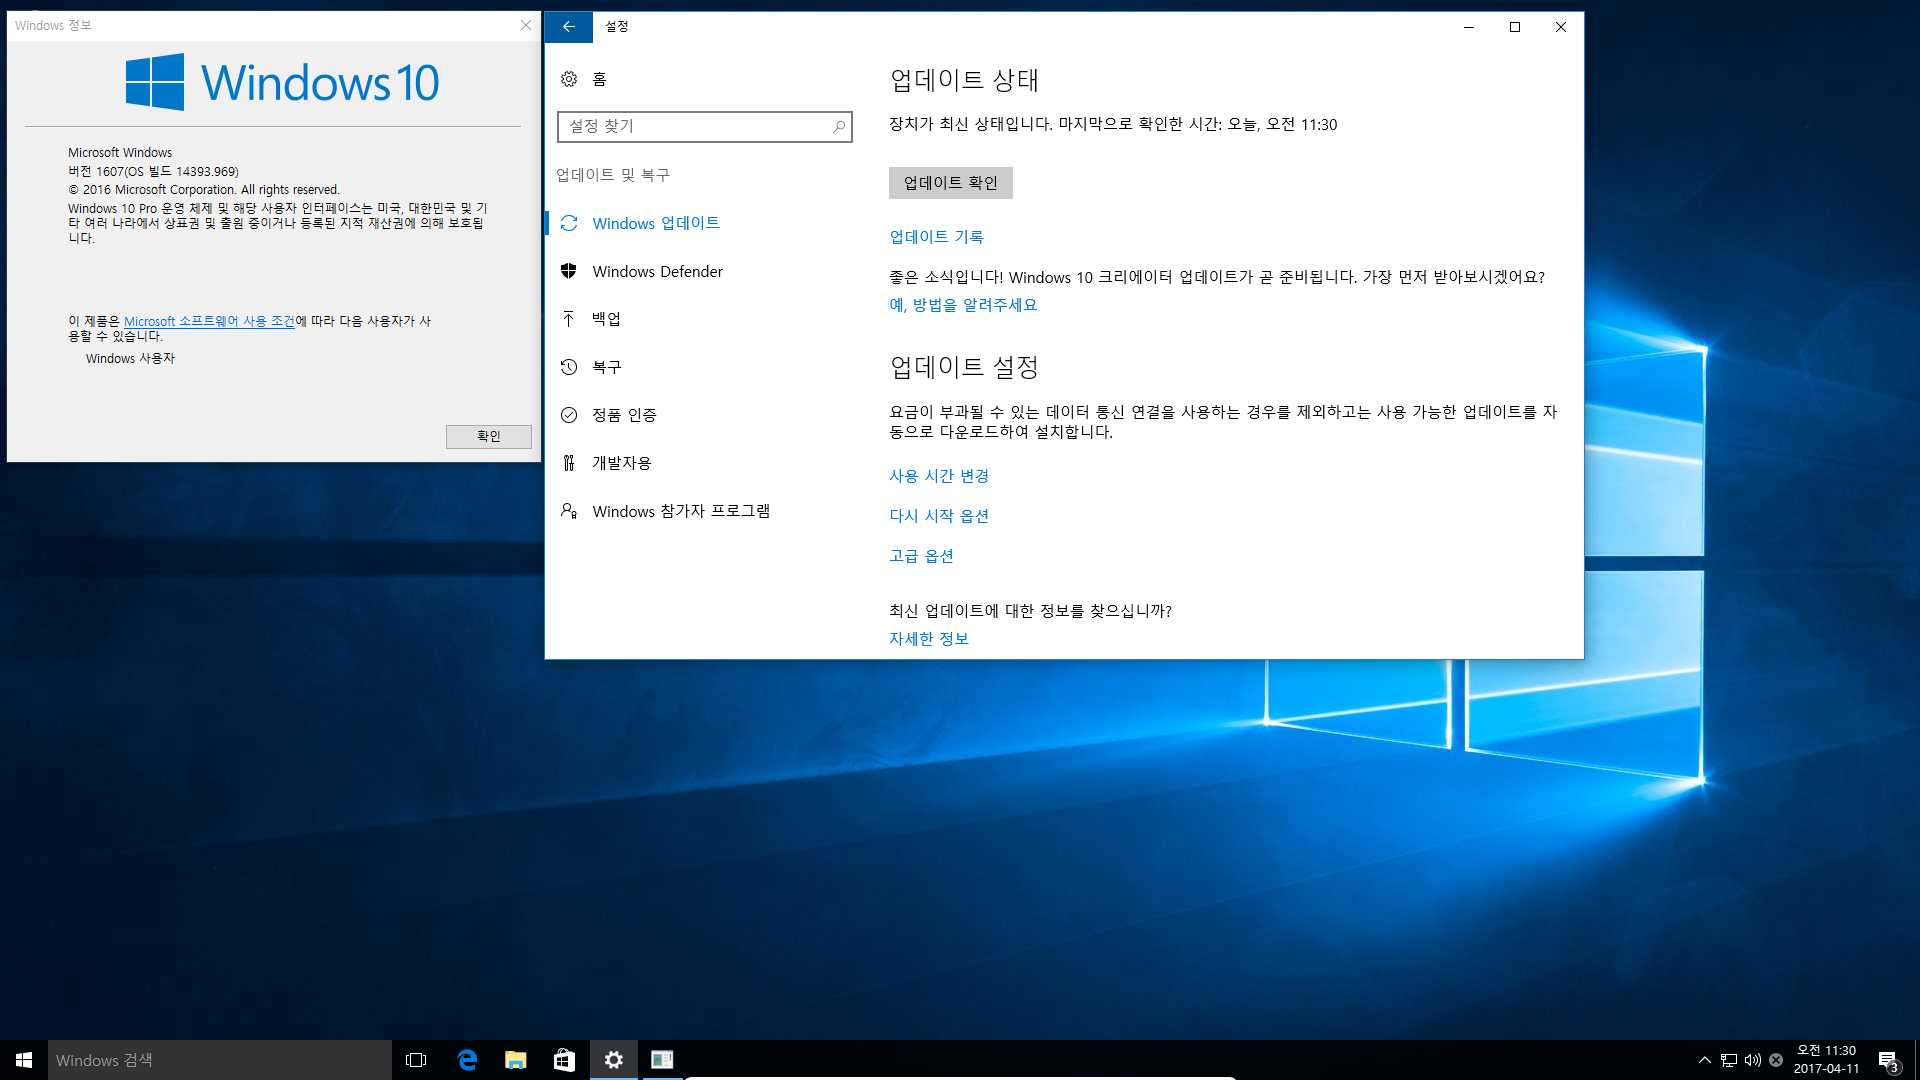Switch to the Settings app taskbar icon
Image resolution: width=1920 pixels, height=1080 pixels.
614,1060
